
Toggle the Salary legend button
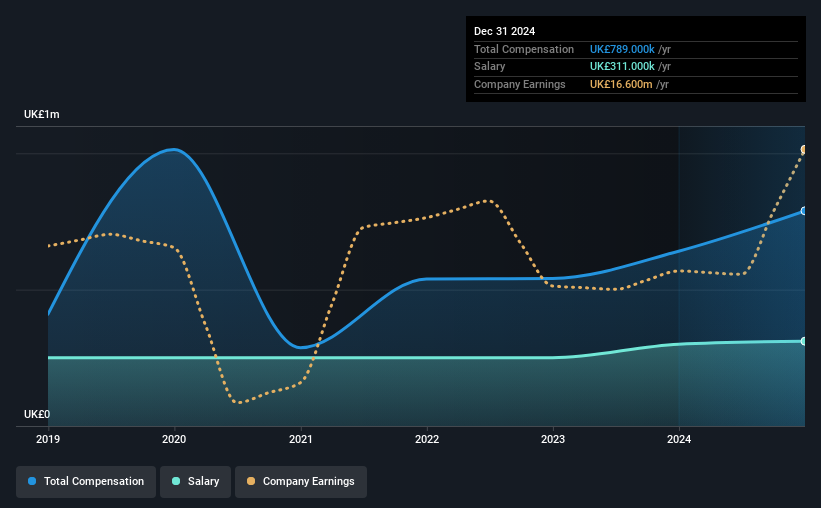point(195,481)
